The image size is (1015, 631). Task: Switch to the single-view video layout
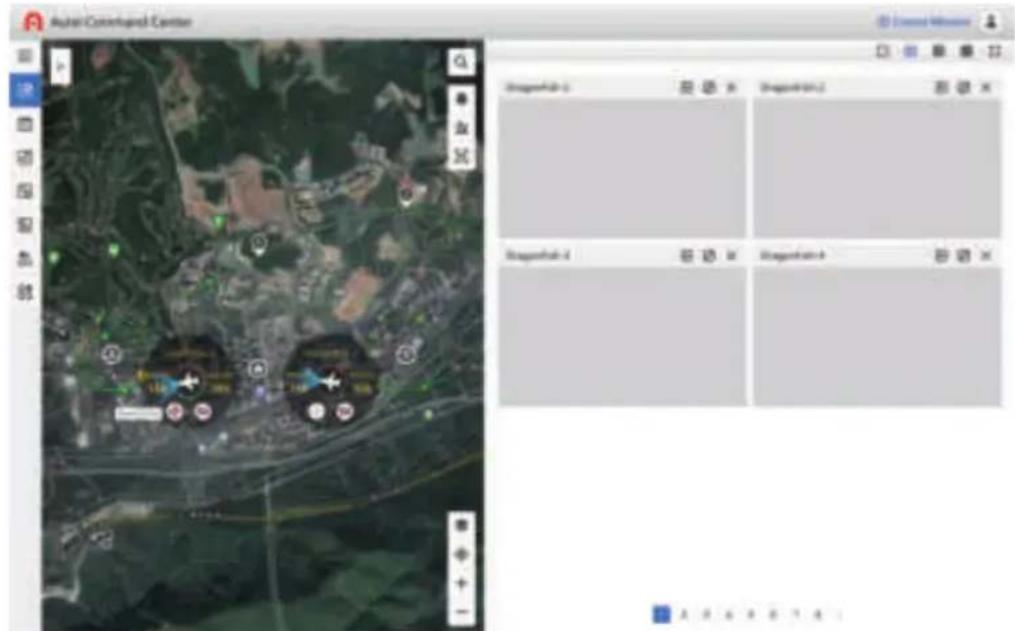[x=882, y=51]
